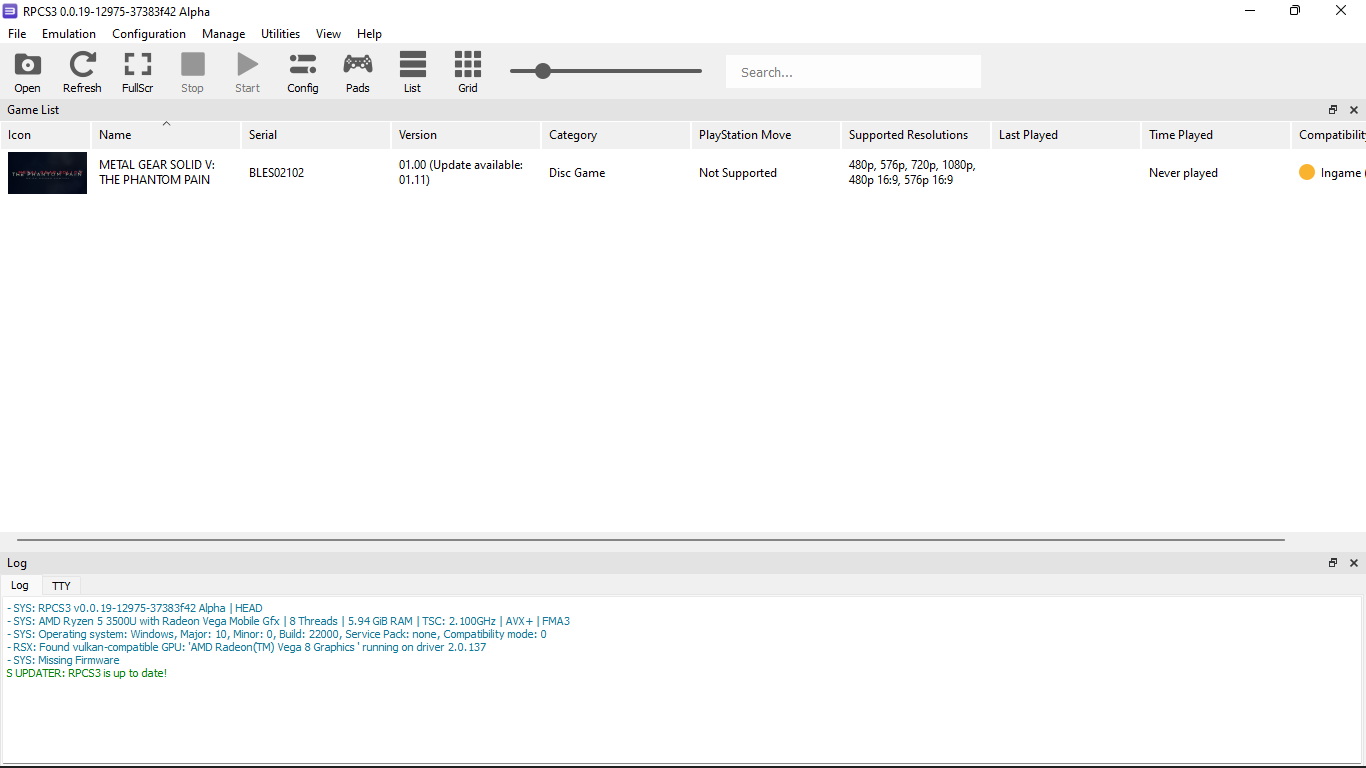
Task: Click log line RPCS3 is up to date
Action: click(86, 673)
